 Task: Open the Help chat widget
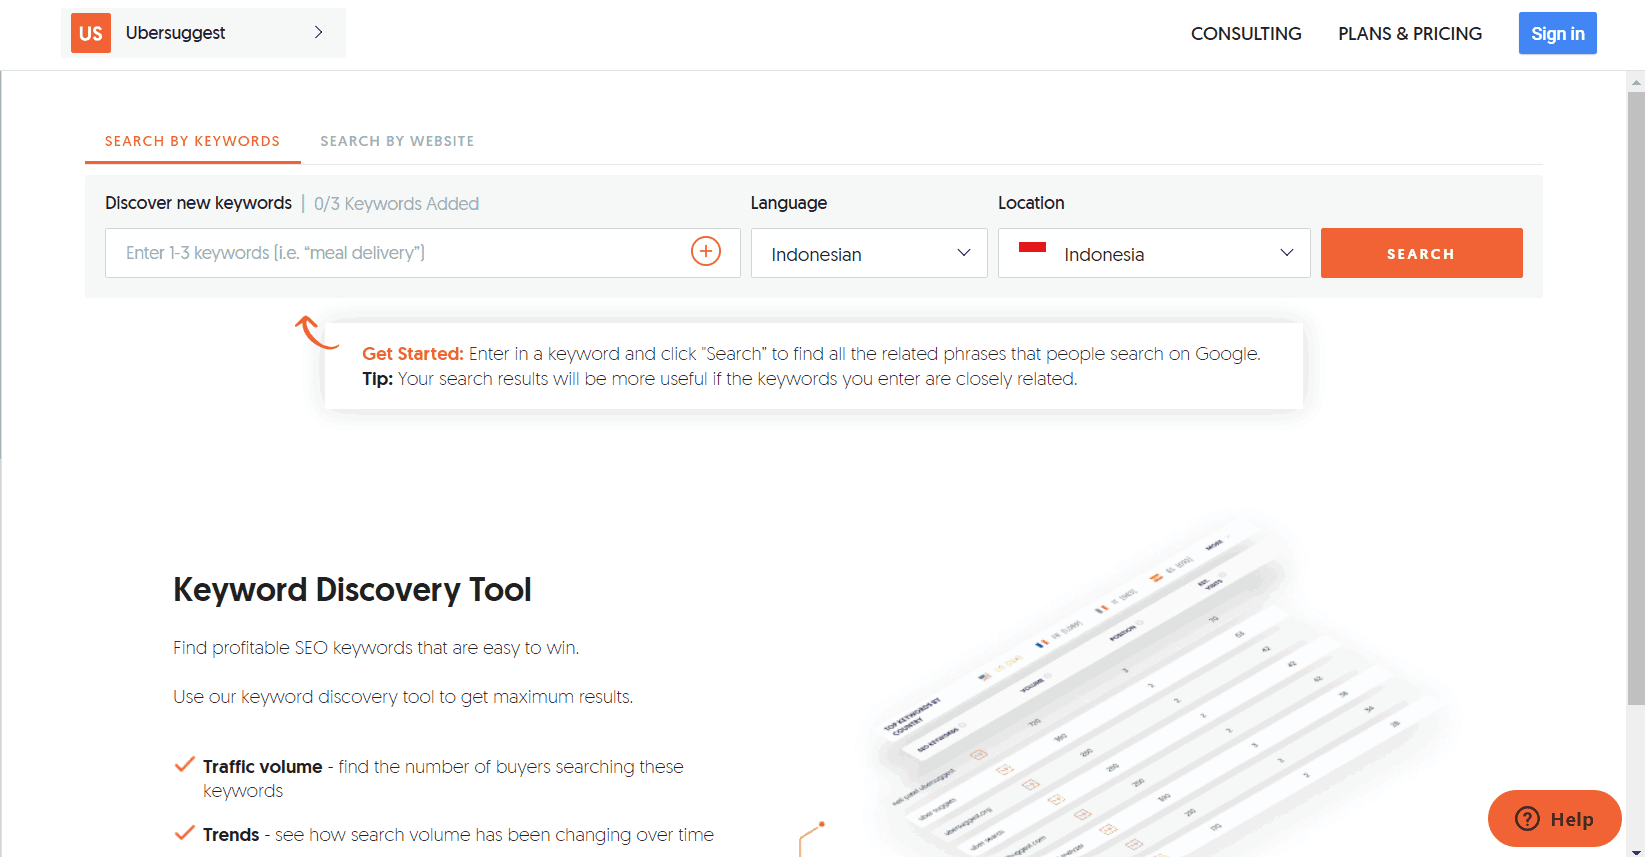[x=1554, y=819]
